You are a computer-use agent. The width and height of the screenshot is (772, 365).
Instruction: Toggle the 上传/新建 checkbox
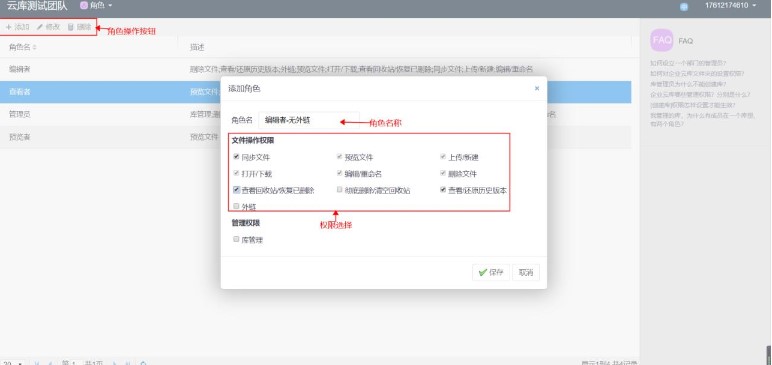coord(443,157)
